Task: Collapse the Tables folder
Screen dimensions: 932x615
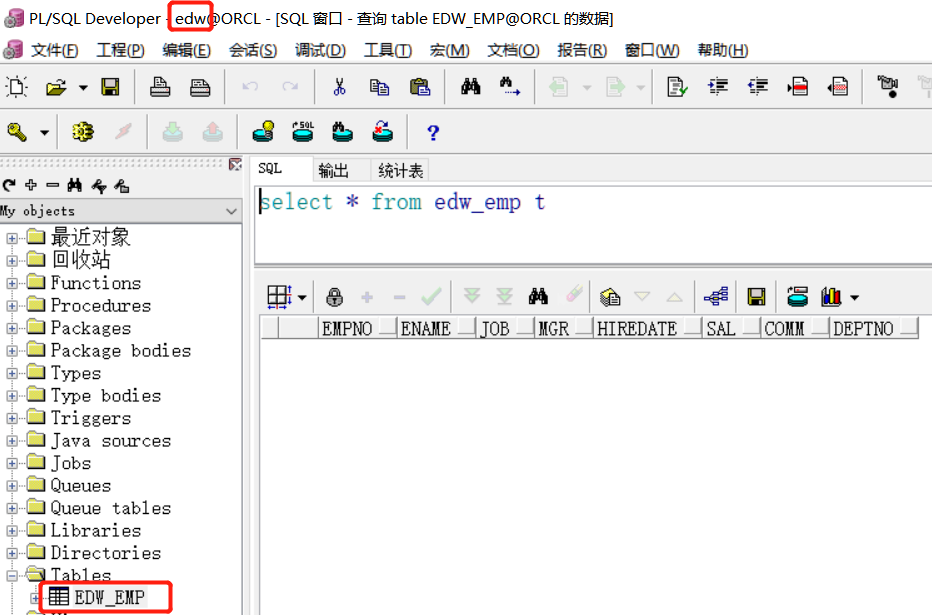Action: click(12, 576)
